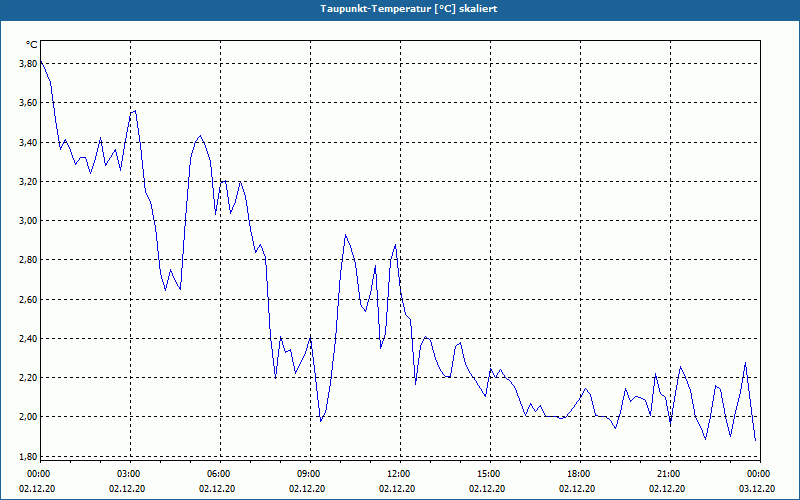Click the 09:00 time label
Screen dimensions: 800x500
[x=308, y=474]
